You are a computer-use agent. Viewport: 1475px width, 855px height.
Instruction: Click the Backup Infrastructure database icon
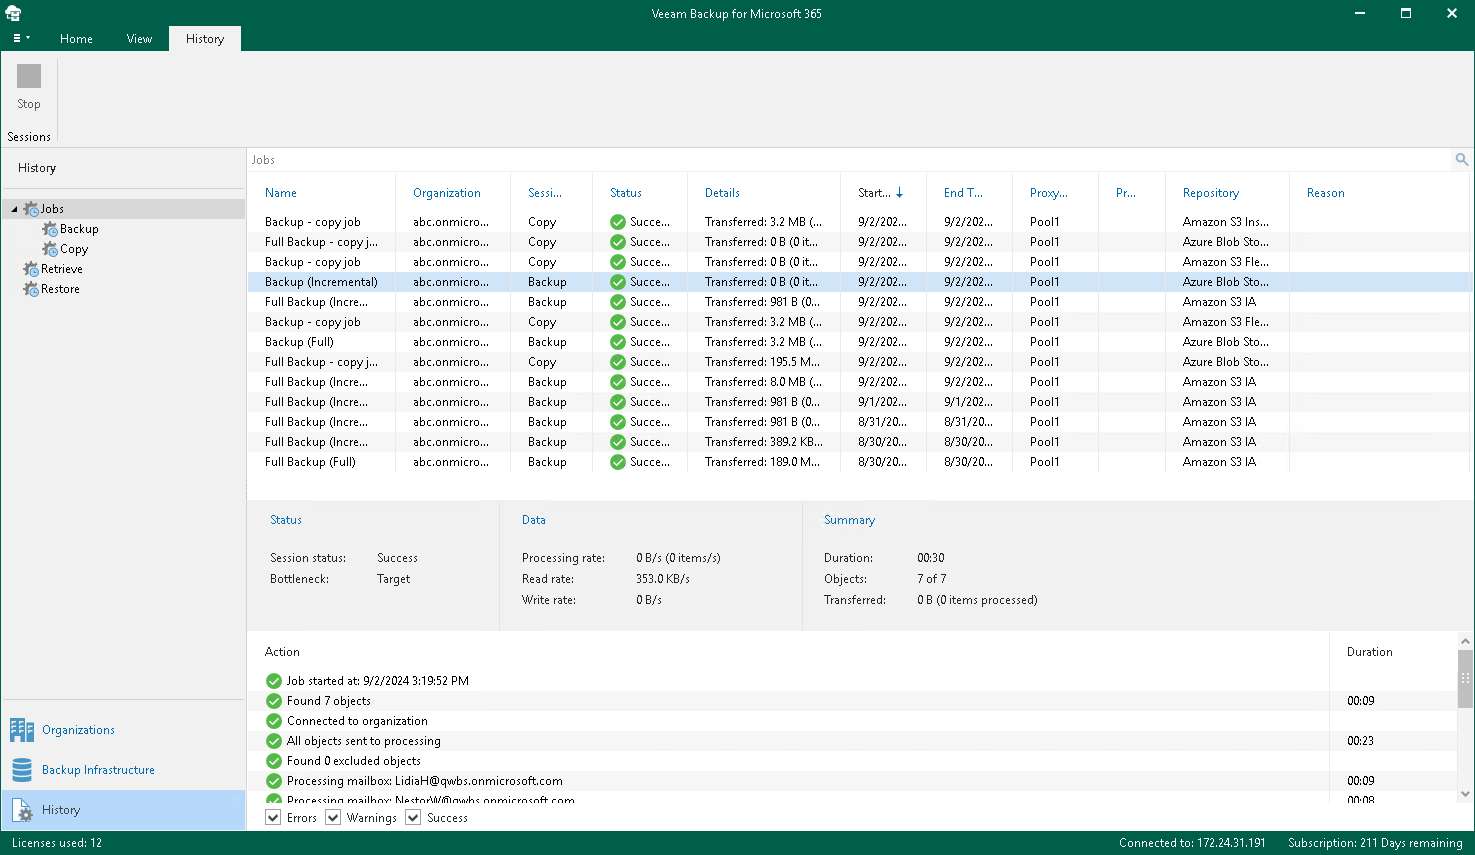pyautogui.click(x=22, y=770)
